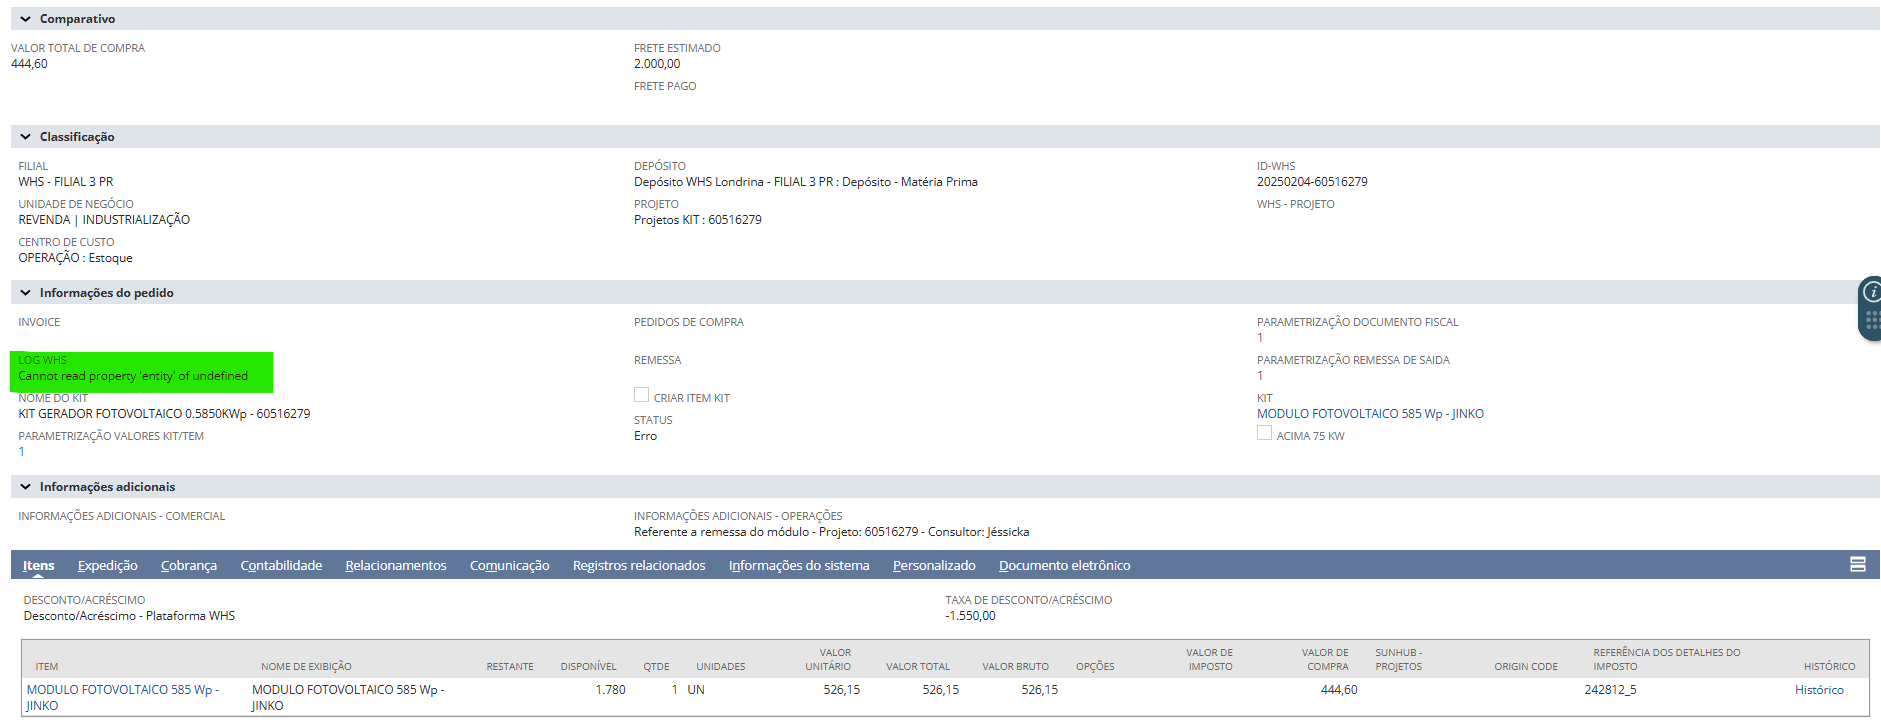Toggle the Acima 75 KW checkbox

pyautogui.click(x=1264, y=433)
